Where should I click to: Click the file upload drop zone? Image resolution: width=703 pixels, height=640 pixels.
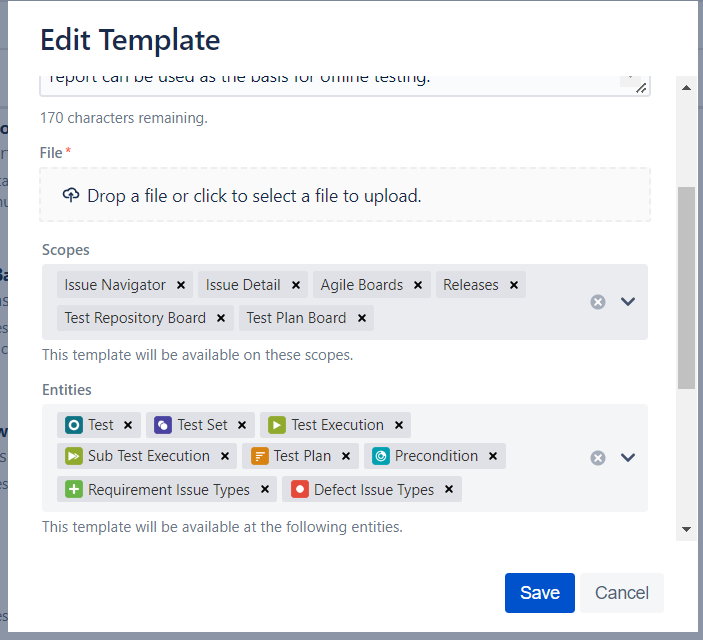[x=345, y=195]
